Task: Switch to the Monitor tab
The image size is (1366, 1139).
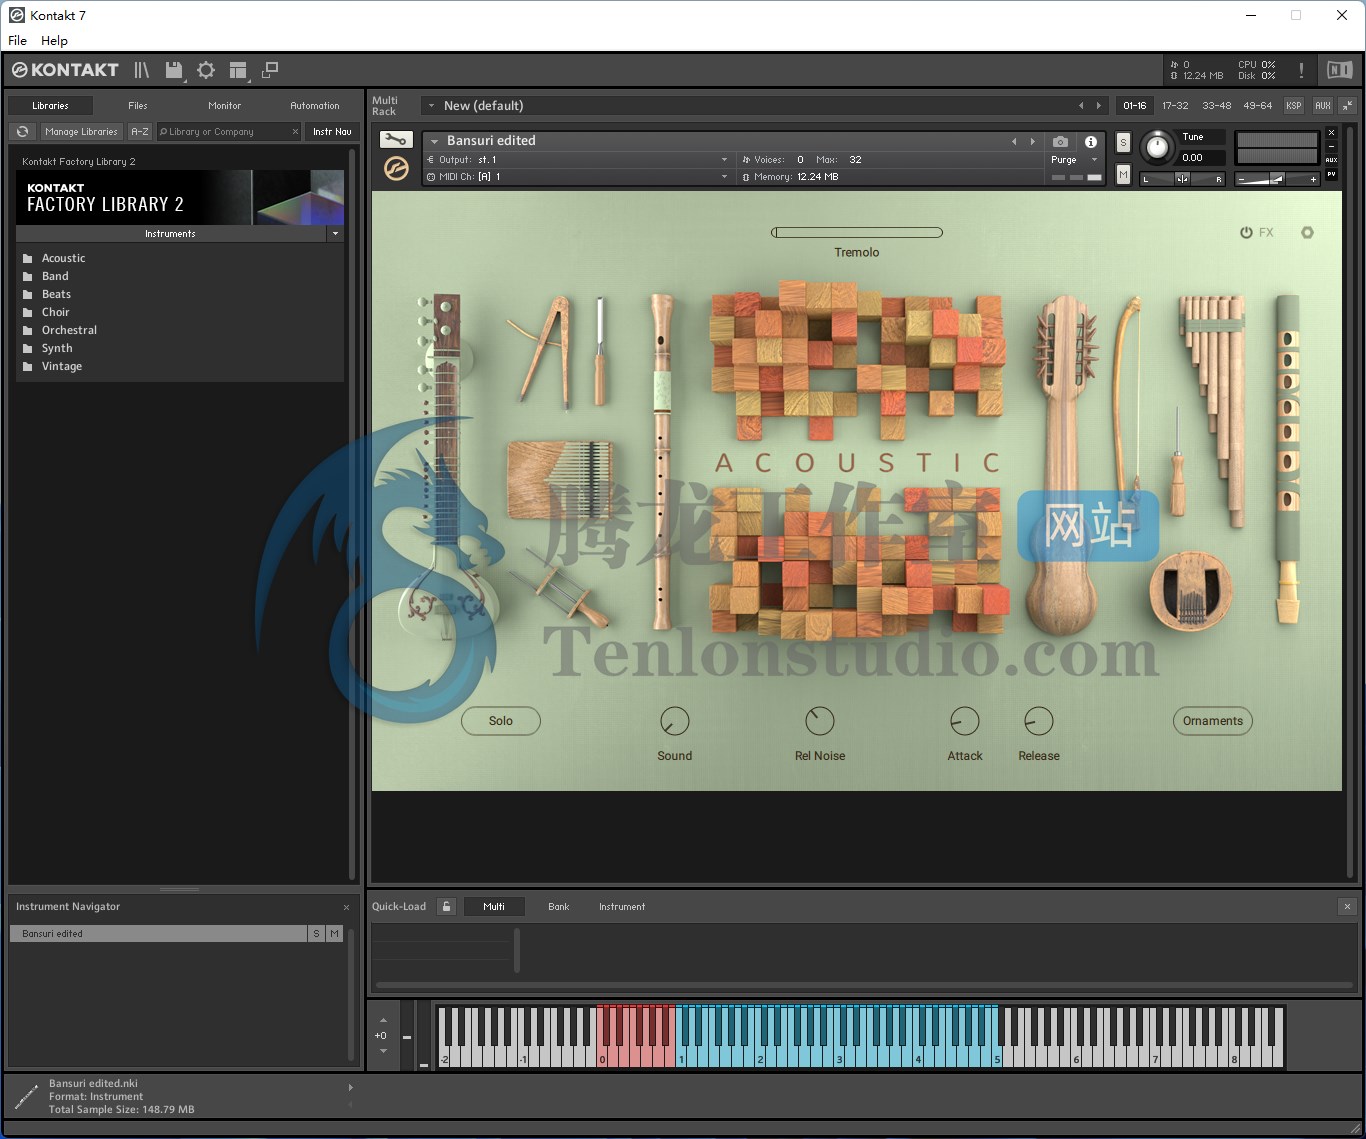Action: (224, 105)
